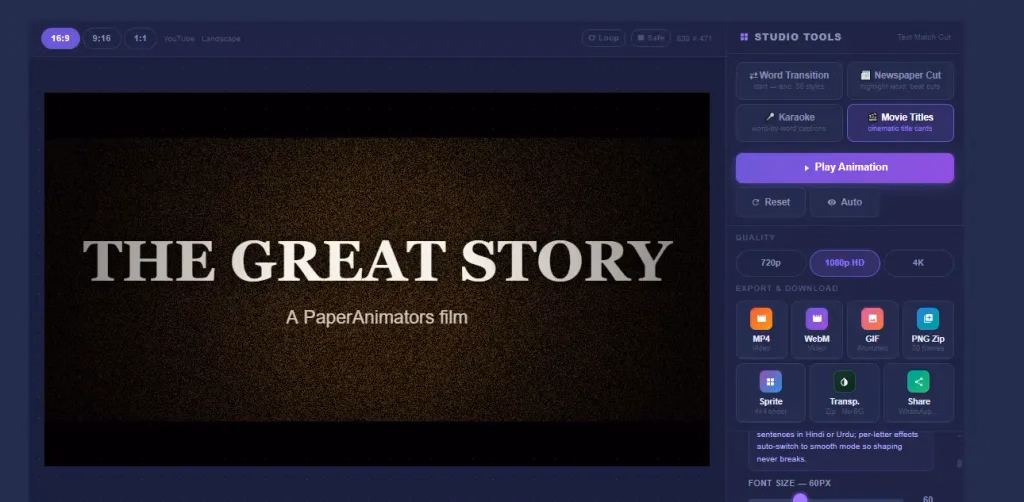Toggle Auto preview mode
This screenshot has width=1024, height=502.
point(844,202)
